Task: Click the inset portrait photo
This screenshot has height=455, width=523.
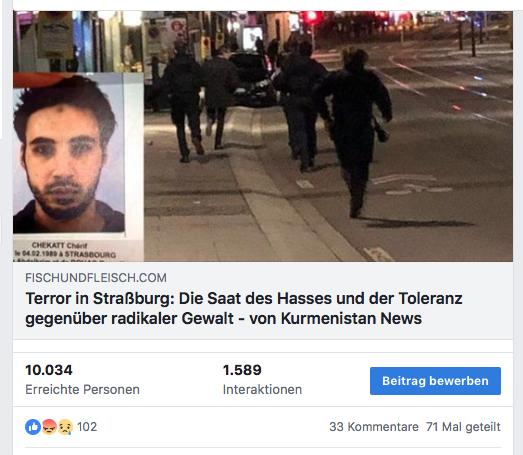Action: pyautogui.click(x=69, y=153)
